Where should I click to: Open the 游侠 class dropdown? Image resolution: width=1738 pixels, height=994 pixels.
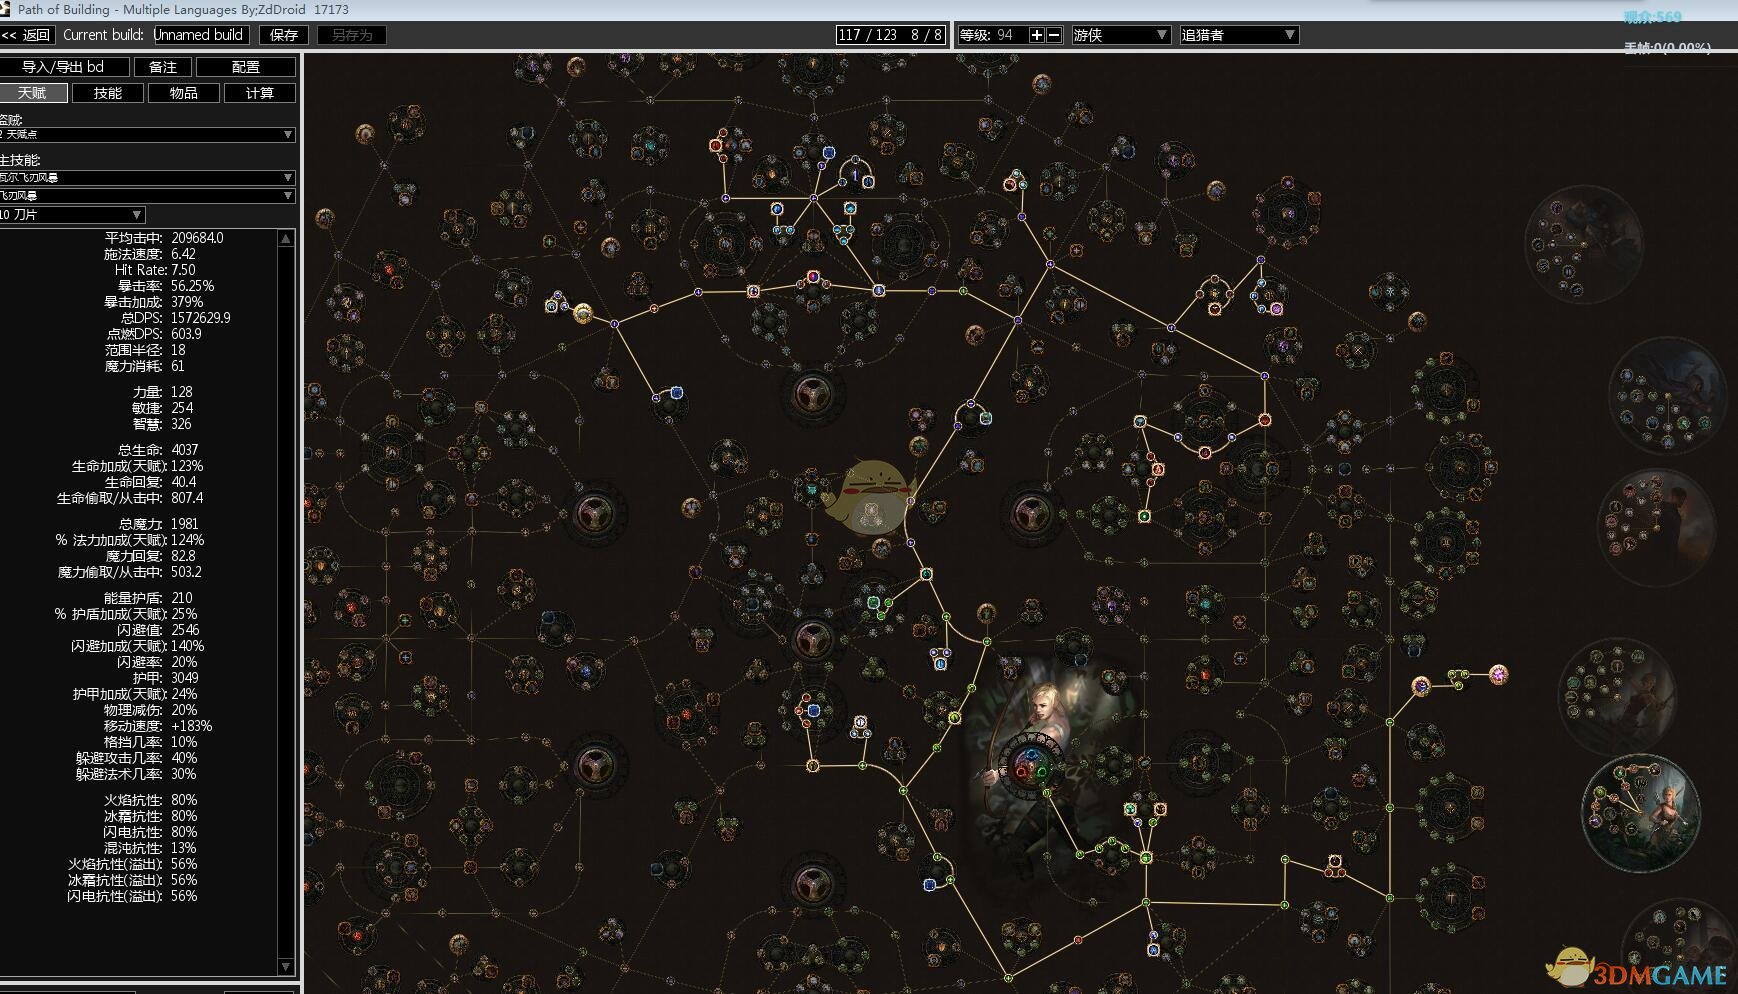pos(1120,35)
